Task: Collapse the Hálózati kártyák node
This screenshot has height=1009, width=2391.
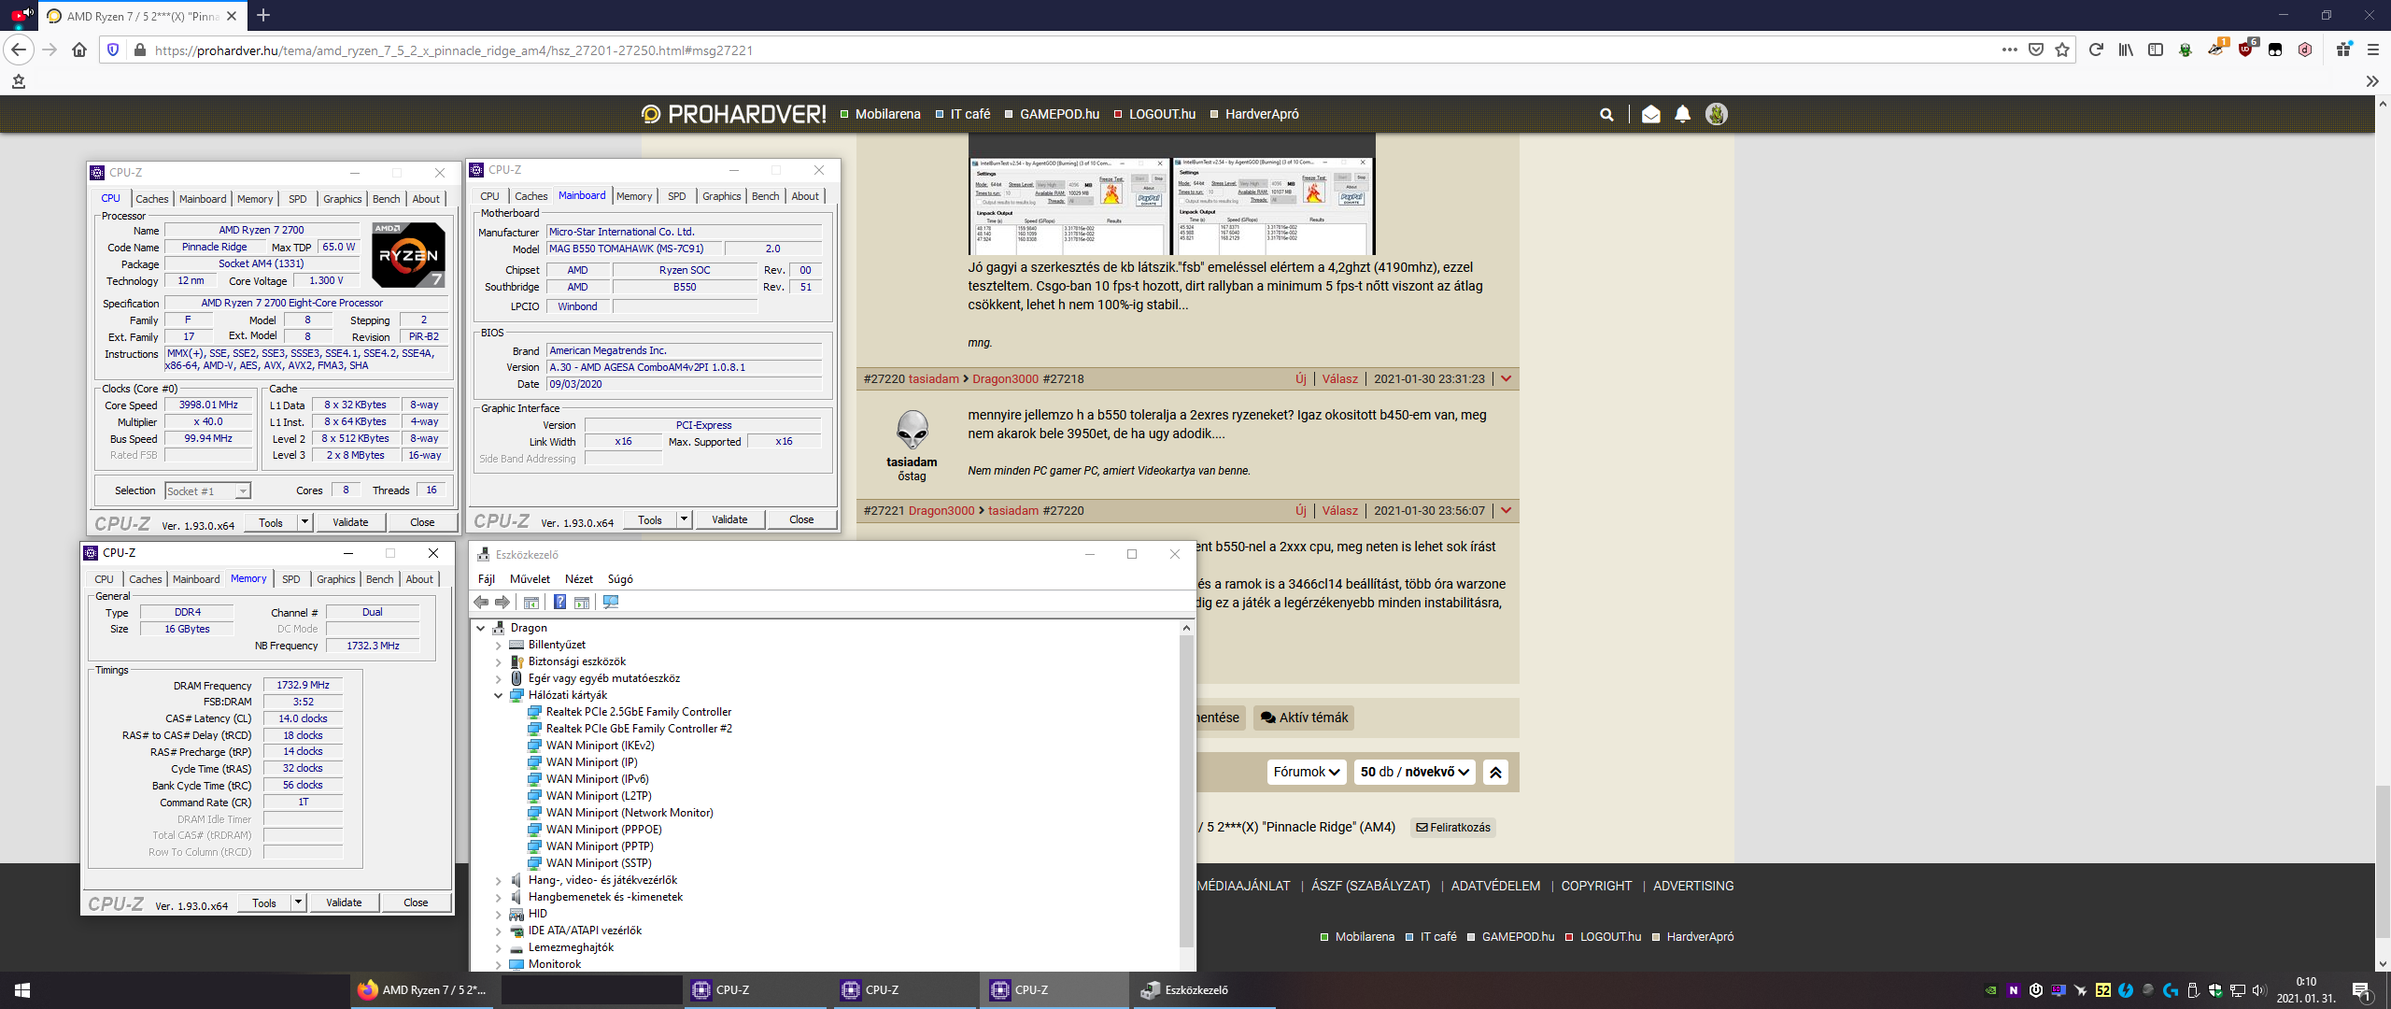Action: click(498, 695)
